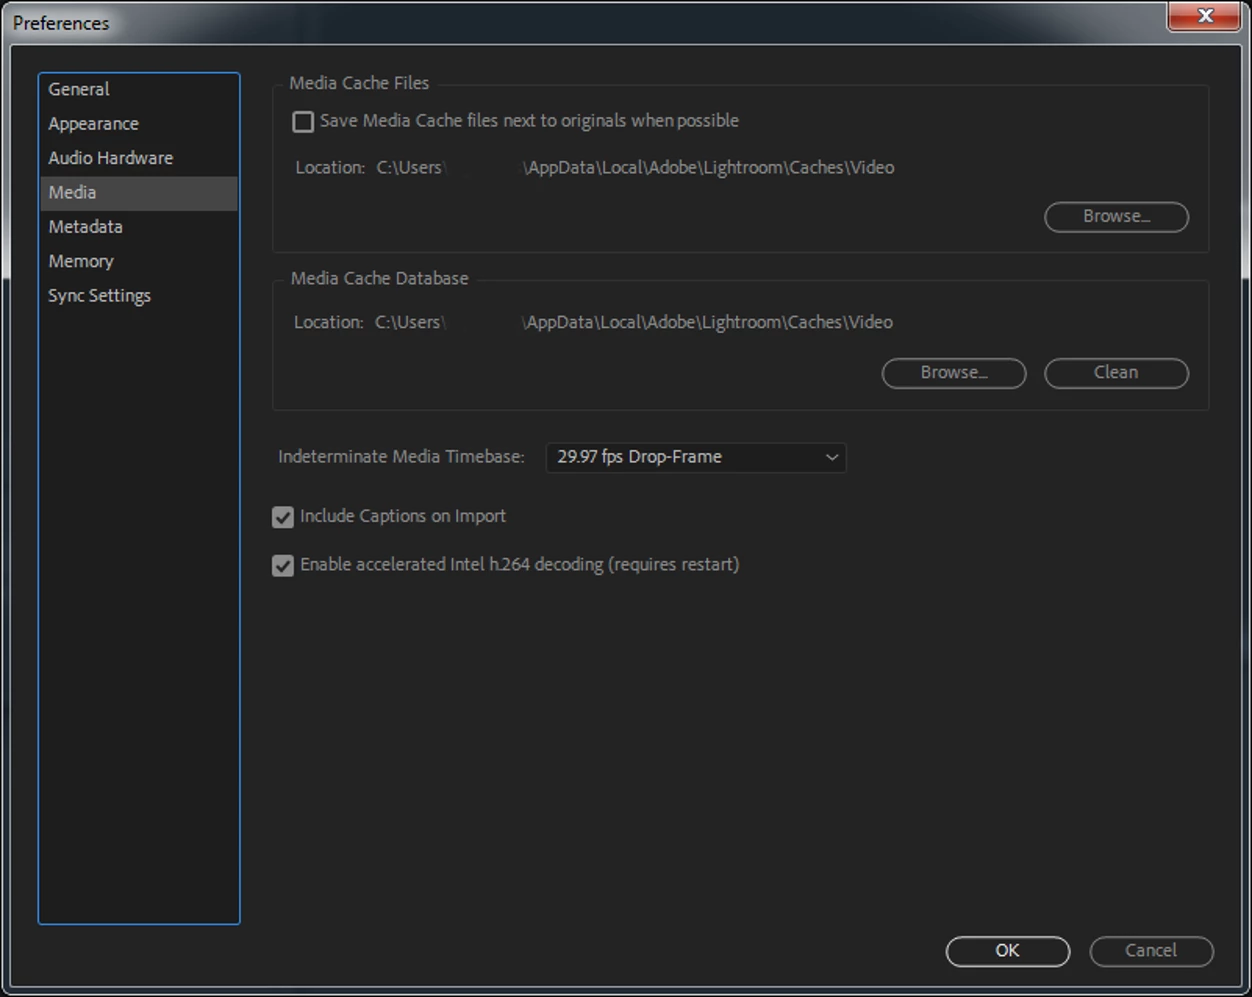This screenshot has height=997, width=1252.
Task: Browse for the Media Cache Files location
Action: click(x=1116, y=217)
